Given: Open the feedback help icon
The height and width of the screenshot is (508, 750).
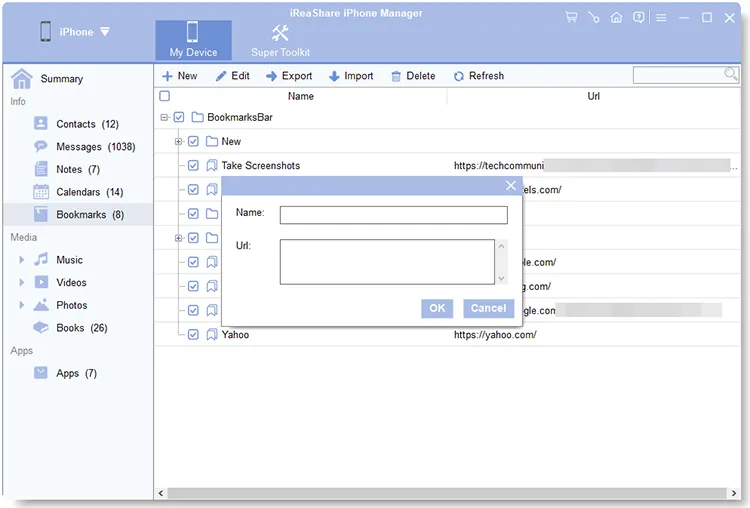Looking at the screenshot, I should tap(639, 18).
